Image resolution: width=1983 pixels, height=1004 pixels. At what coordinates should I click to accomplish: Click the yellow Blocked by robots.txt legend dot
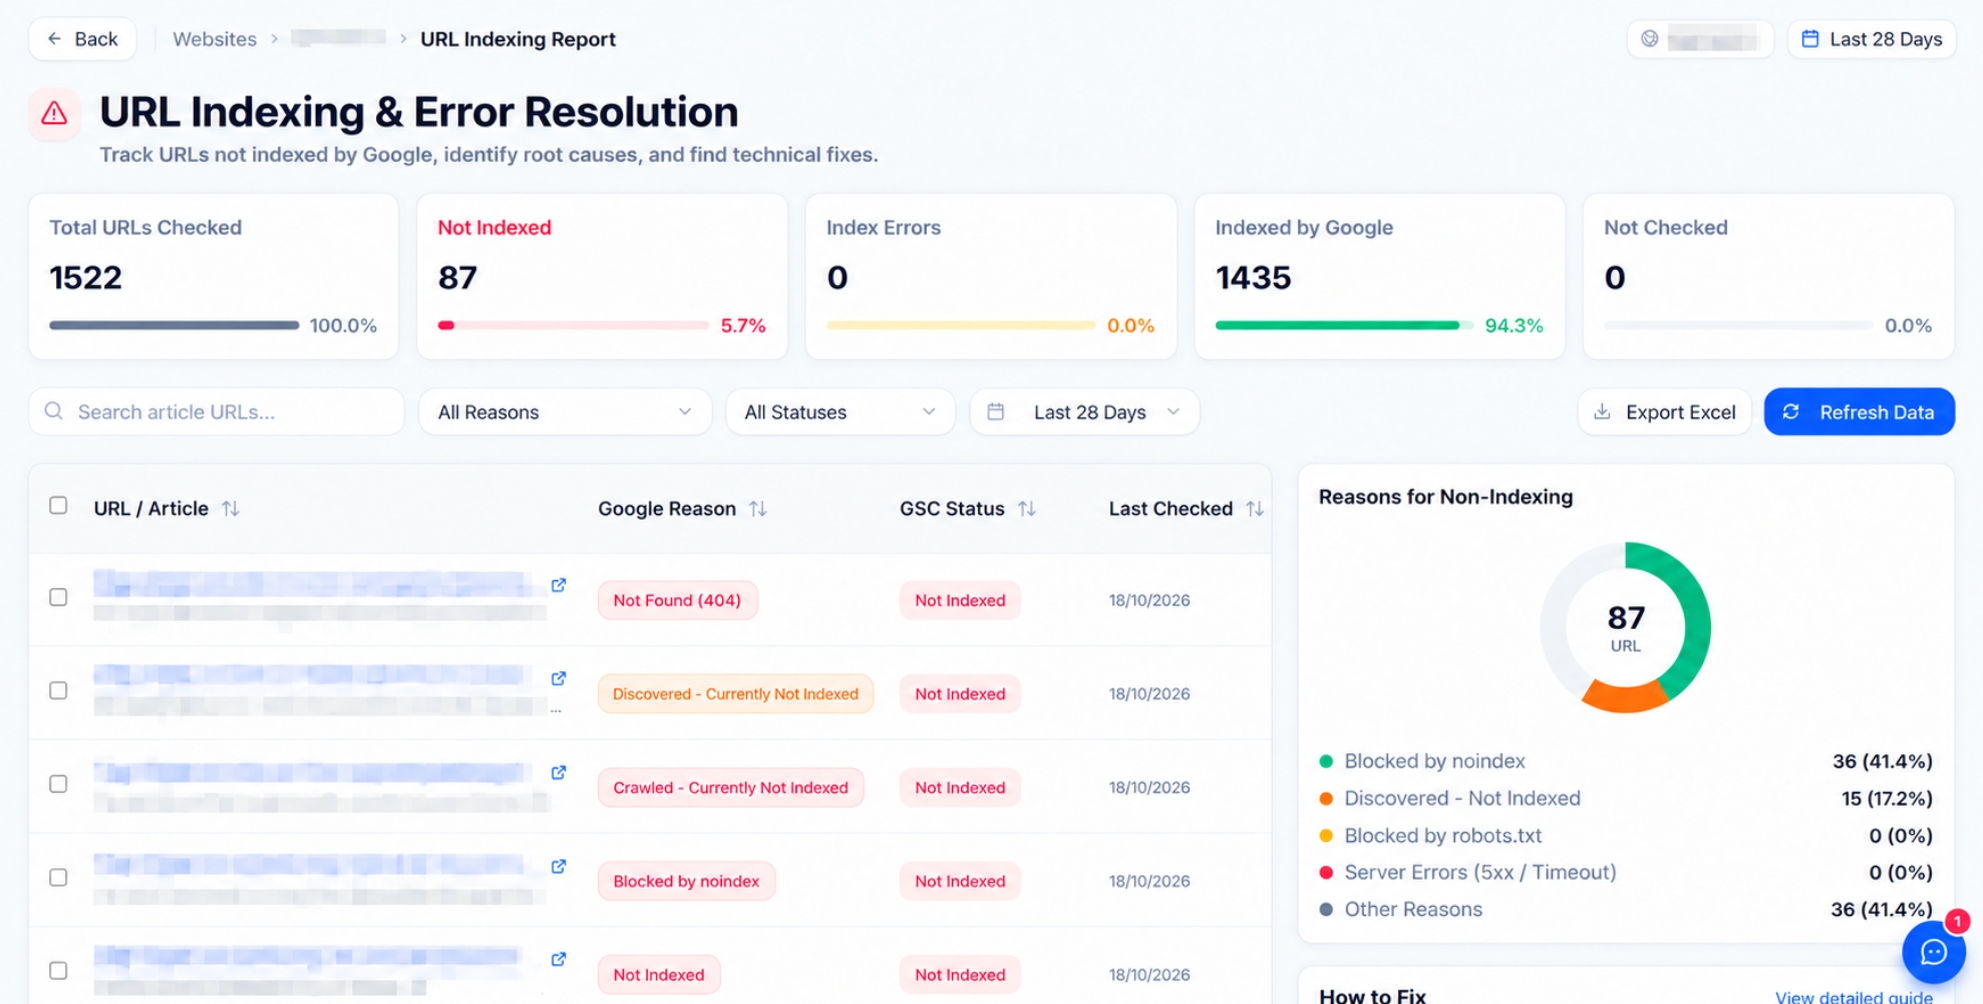1326,835
